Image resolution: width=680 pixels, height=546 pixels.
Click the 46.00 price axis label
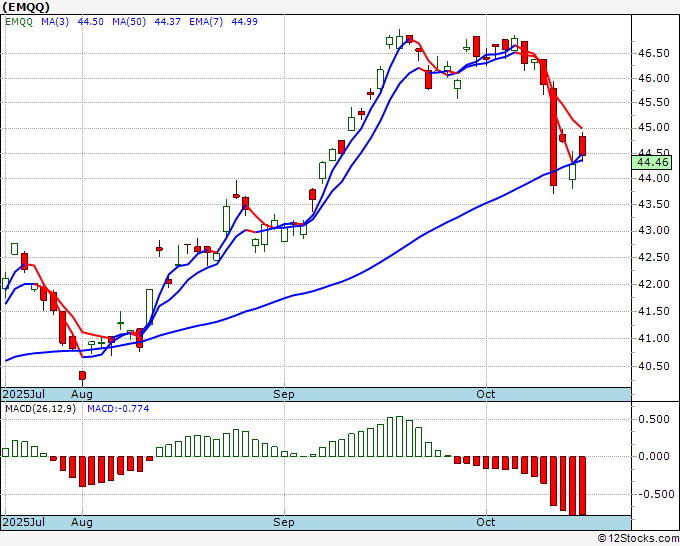click(654, 78)
